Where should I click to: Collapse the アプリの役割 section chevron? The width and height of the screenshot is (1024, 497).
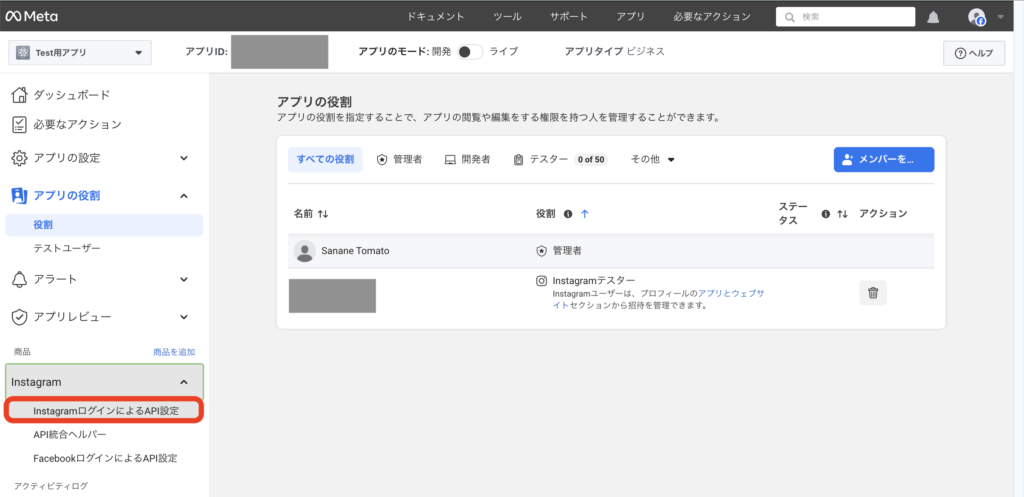[x=184, y=195]
